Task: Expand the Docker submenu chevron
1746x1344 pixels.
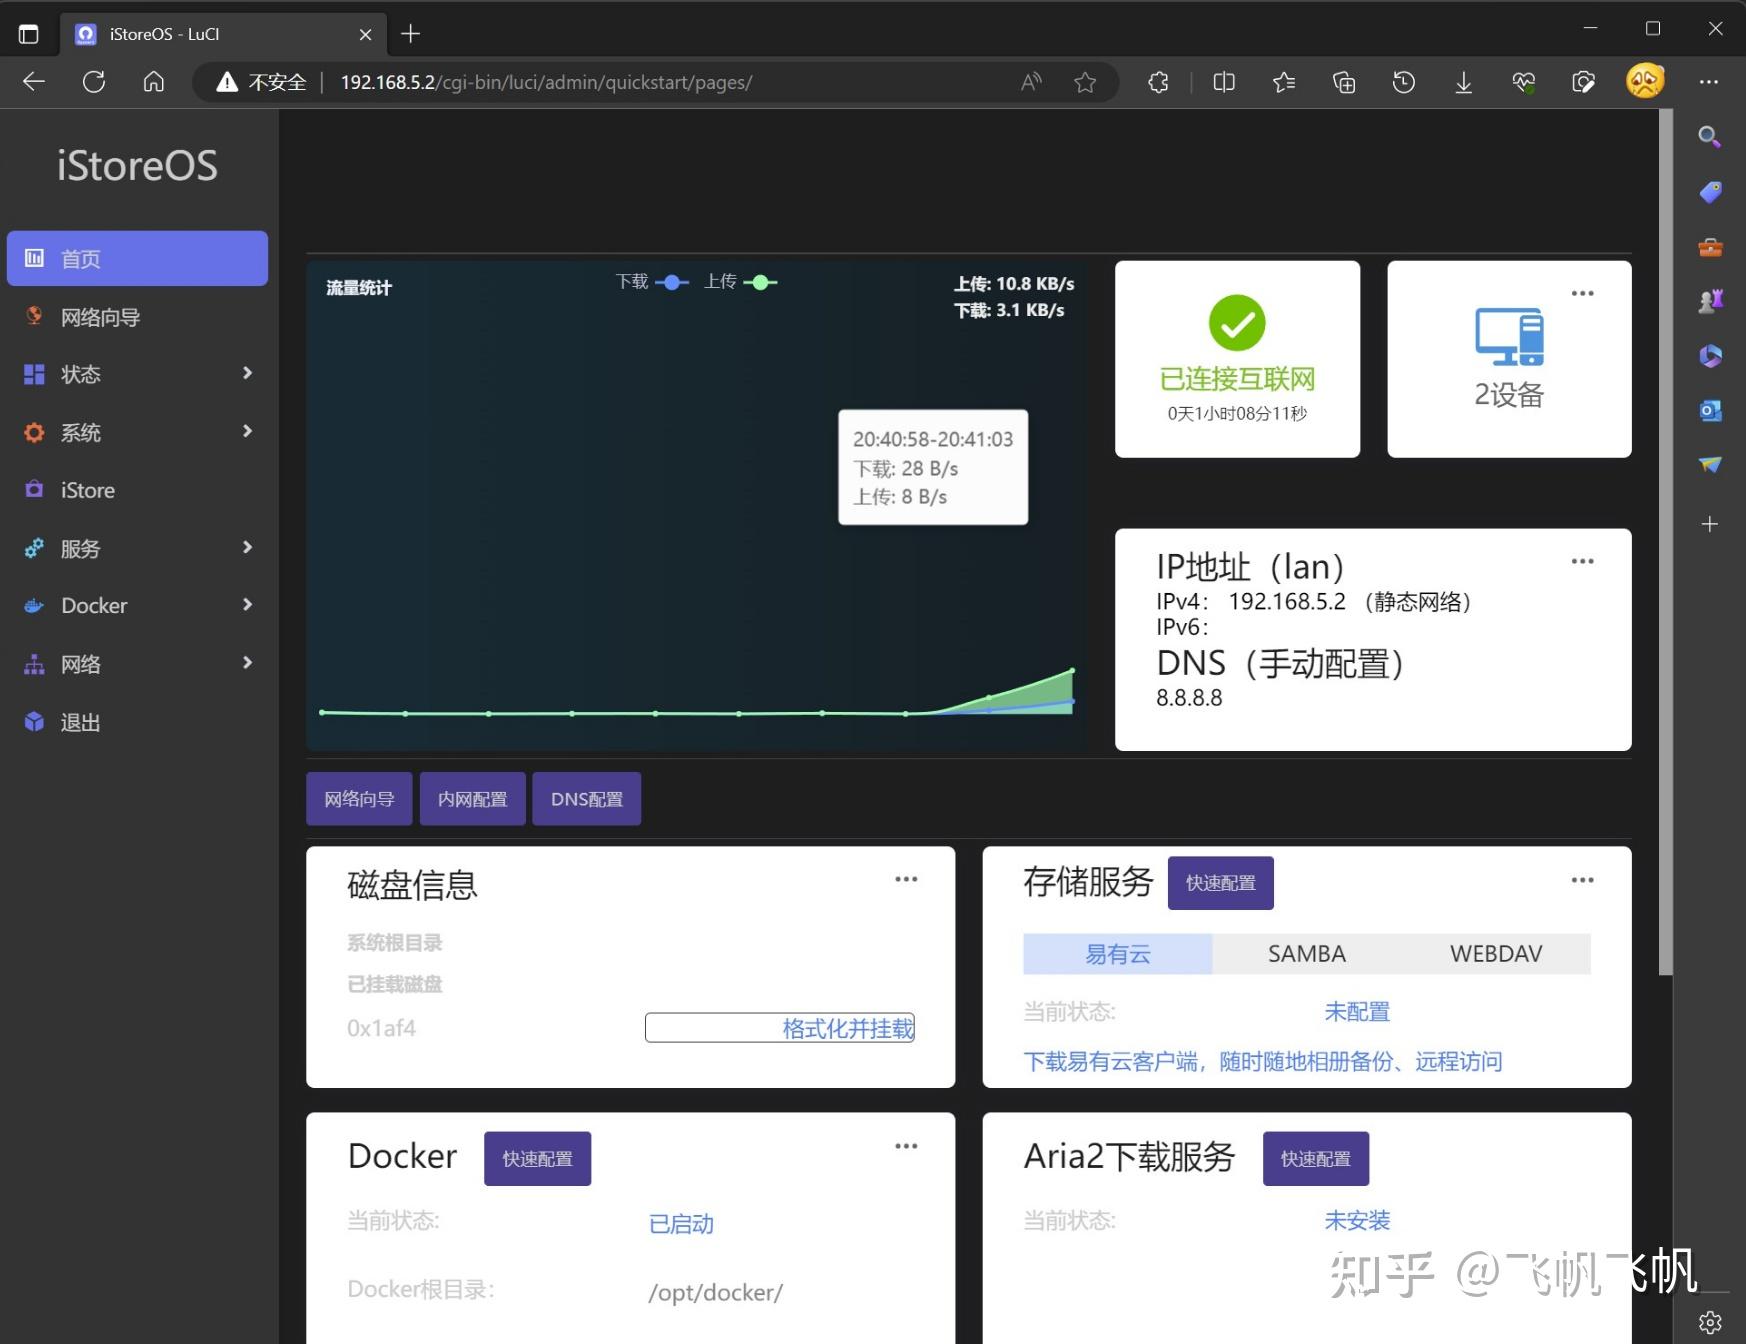Action: point(247,604)
